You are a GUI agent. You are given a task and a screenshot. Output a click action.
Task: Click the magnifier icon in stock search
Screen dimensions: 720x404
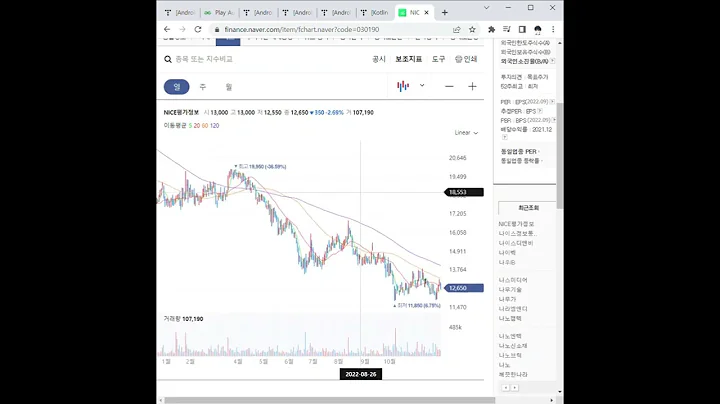click(x=168, y=59)
